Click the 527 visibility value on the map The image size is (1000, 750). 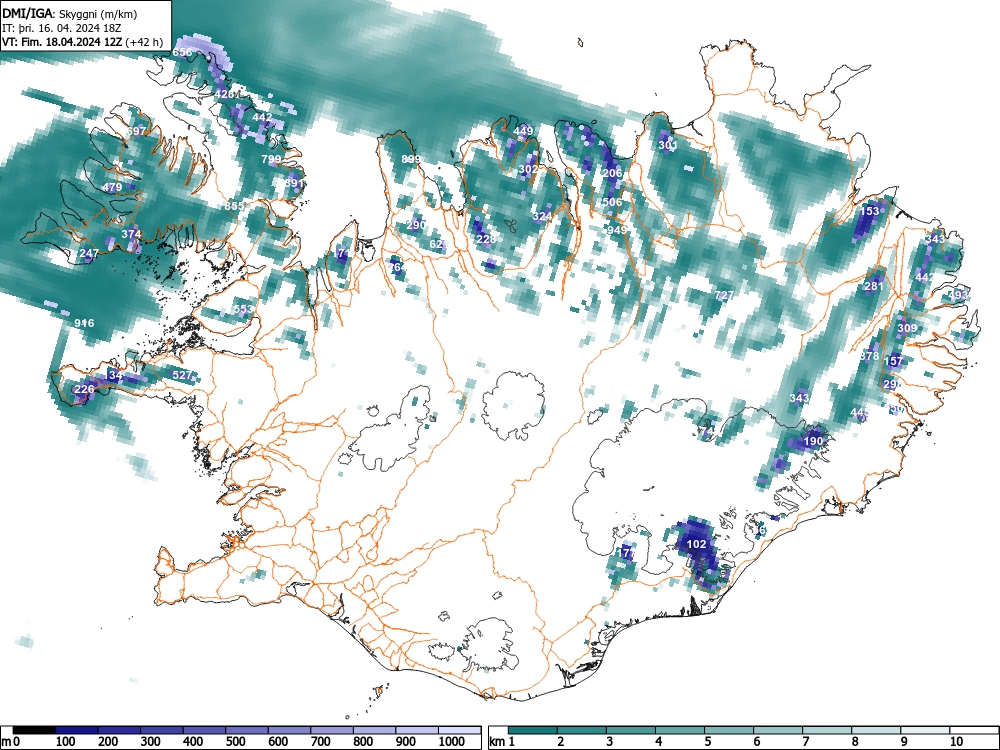[182, 375]
